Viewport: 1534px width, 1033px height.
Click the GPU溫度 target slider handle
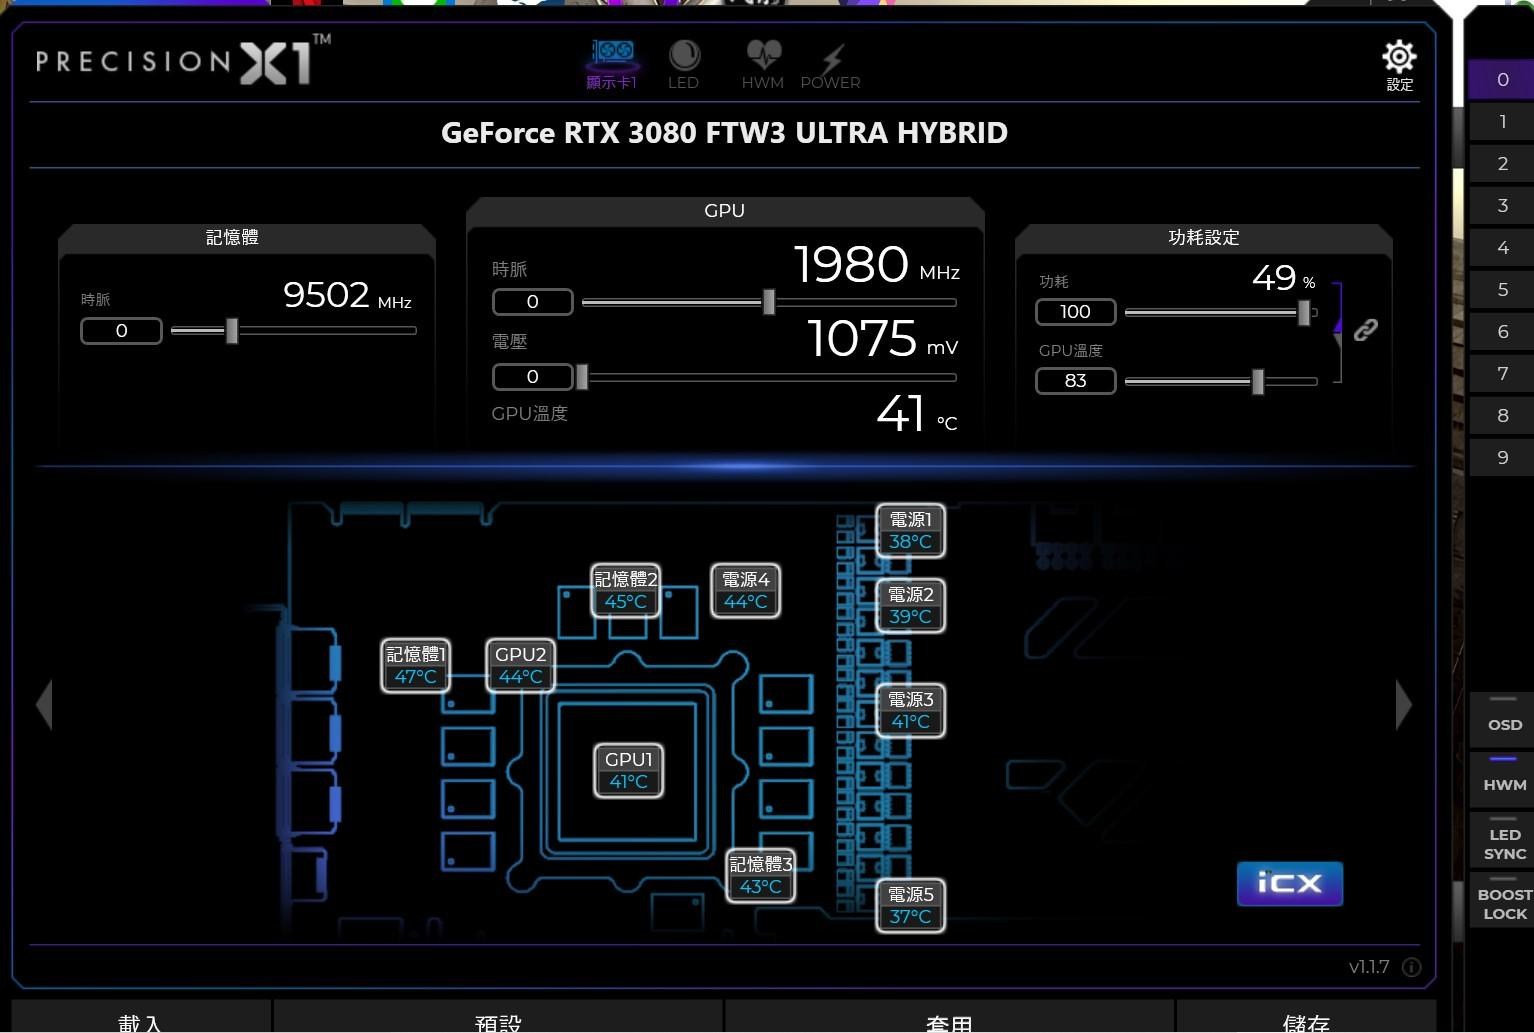[1258, 381]
